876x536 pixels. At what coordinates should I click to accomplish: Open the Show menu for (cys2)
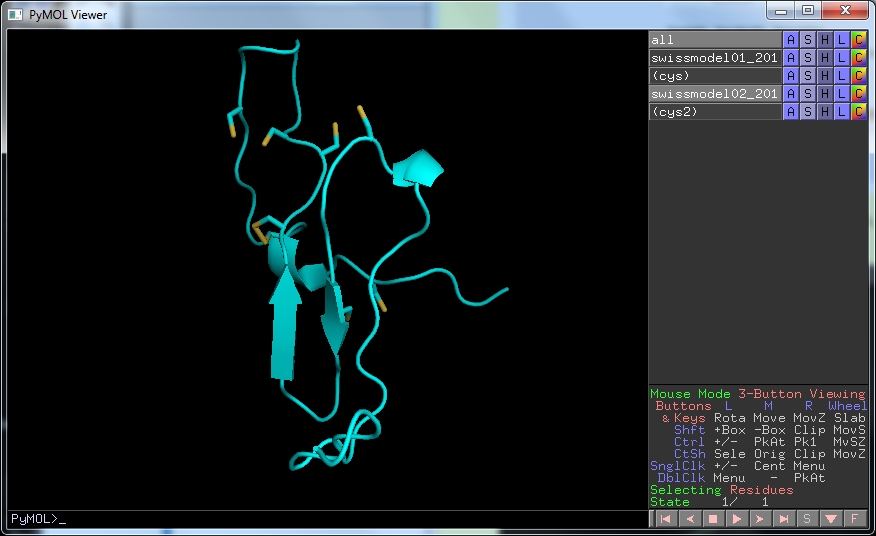808,112
